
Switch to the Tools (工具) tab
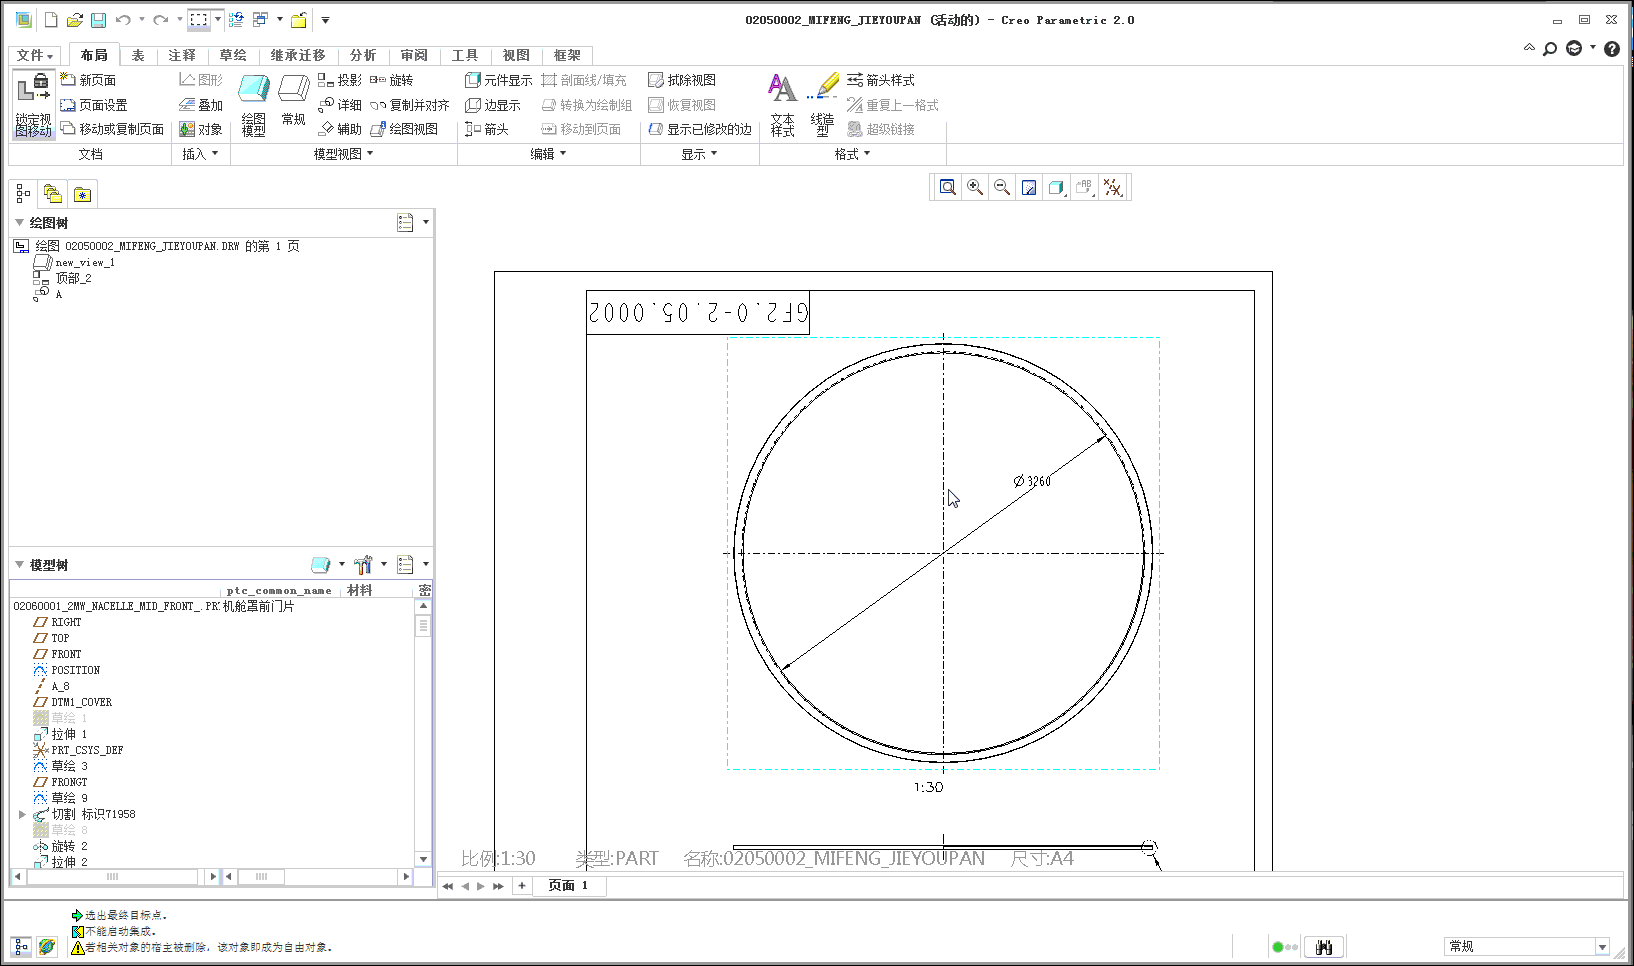tap(465, 55)
